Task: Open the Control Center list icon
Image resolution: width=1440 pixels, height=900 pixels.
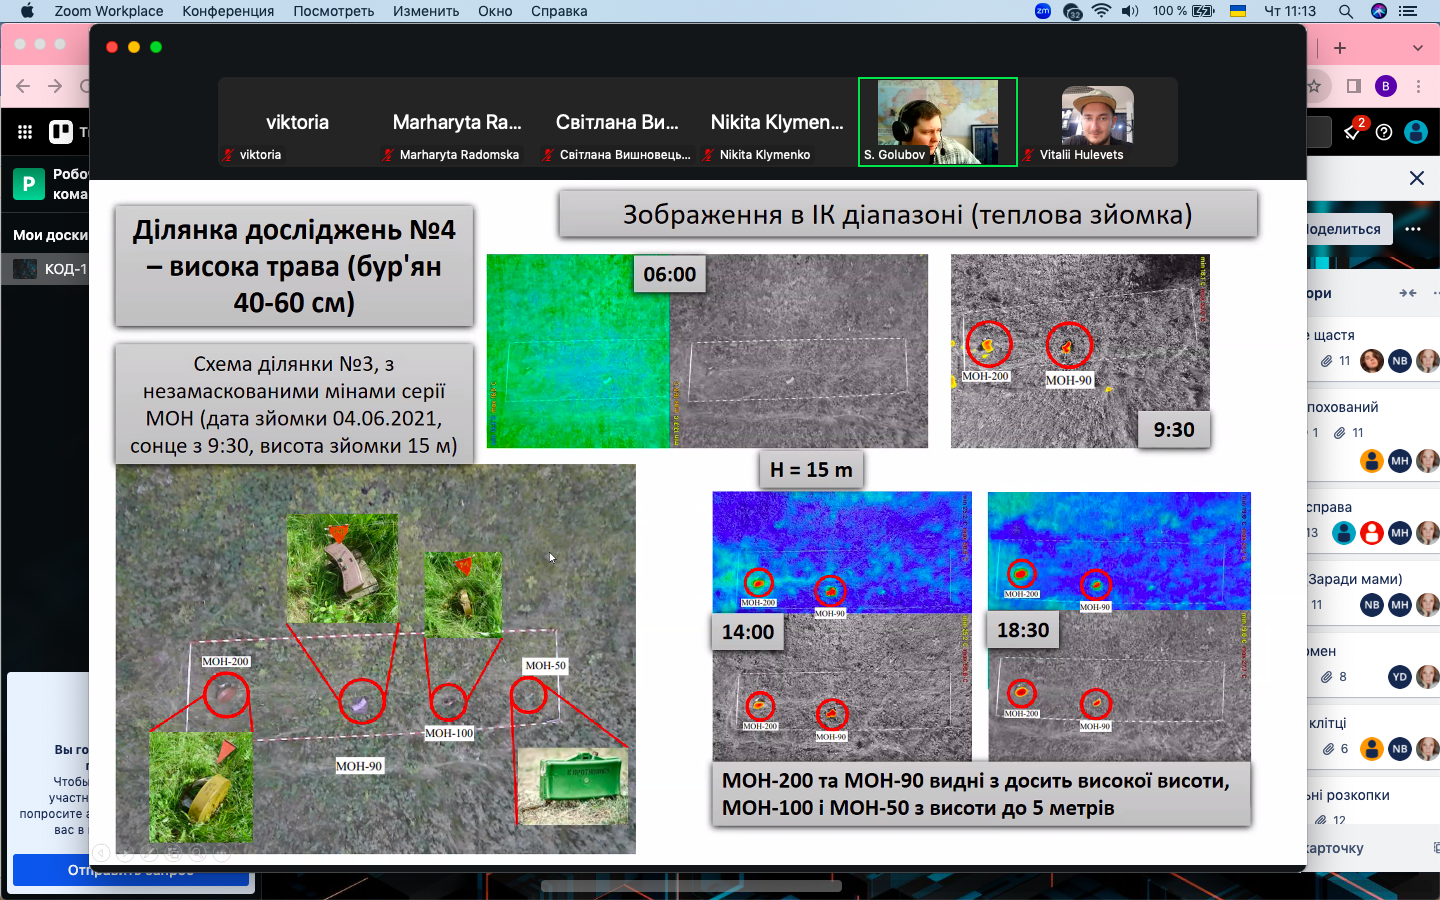Action: pyautogui.click(x=1409, y=11)
